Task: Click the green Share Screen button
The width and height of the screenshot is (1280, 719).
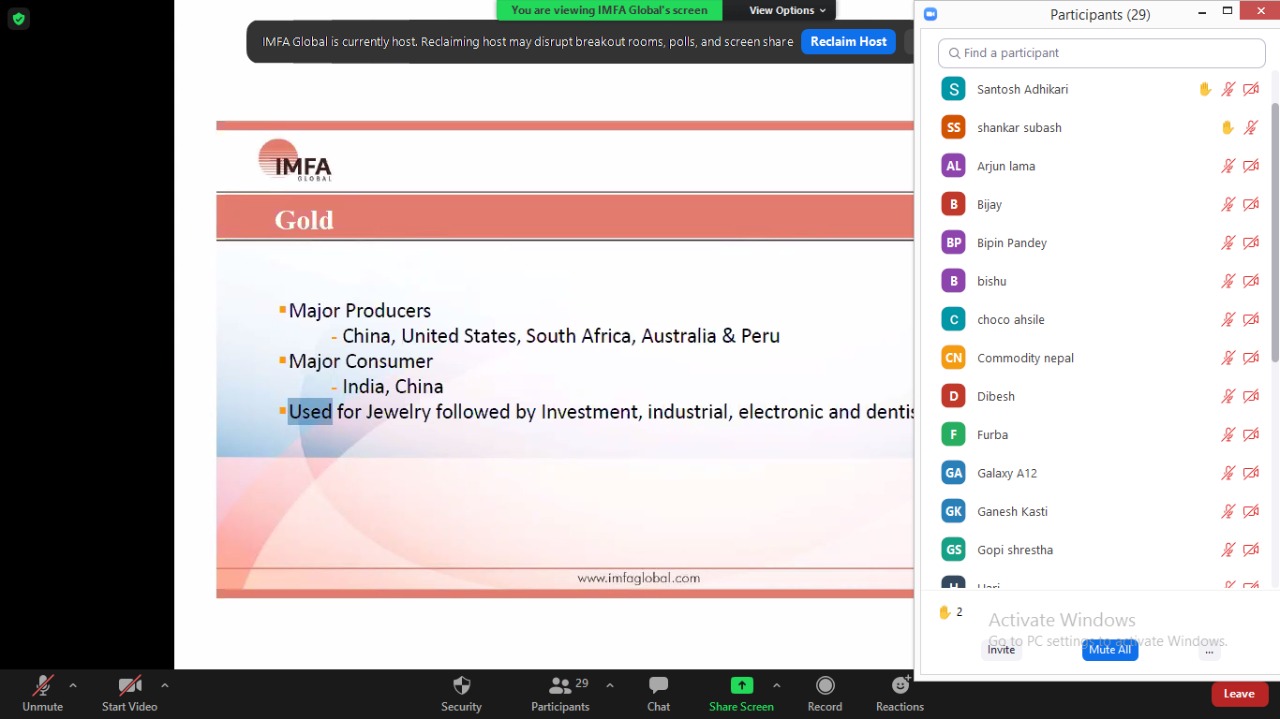Action: point(741,693)
